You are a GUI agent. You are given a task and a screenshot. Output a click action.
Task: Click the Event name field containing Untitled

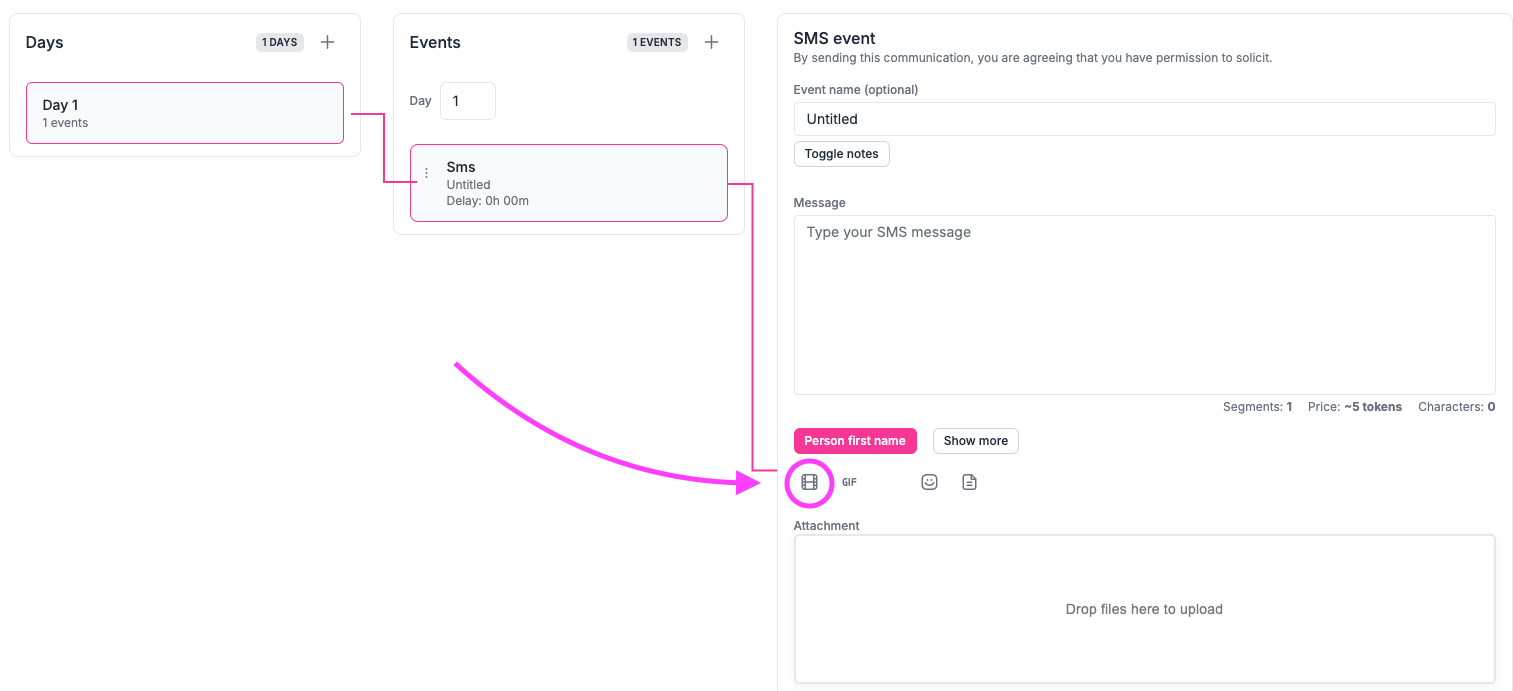coord(1143,119)
